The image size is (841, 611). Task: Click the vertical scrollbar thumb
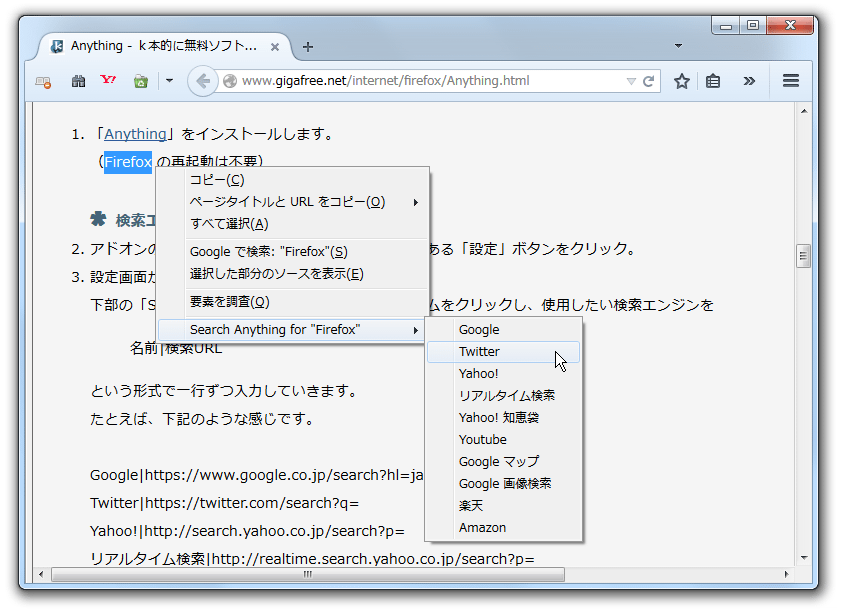[803, 256]
